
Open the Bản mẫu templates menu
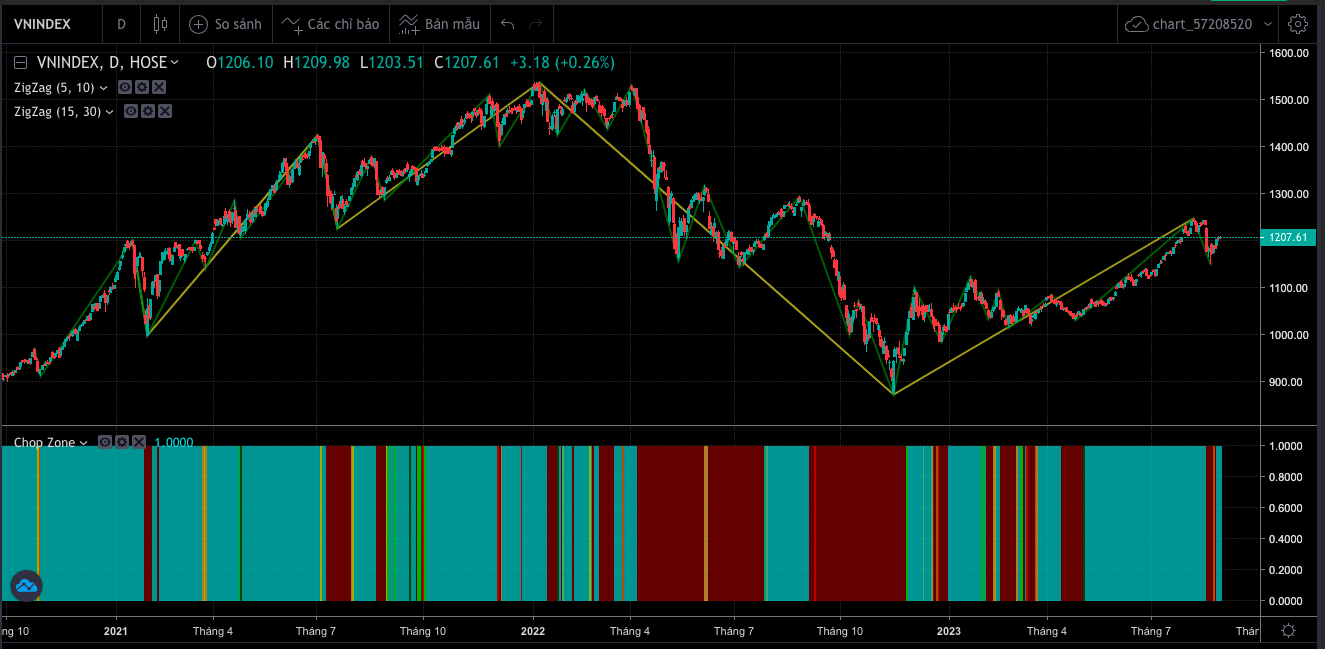pyautogui.click(x=441, y=23)
